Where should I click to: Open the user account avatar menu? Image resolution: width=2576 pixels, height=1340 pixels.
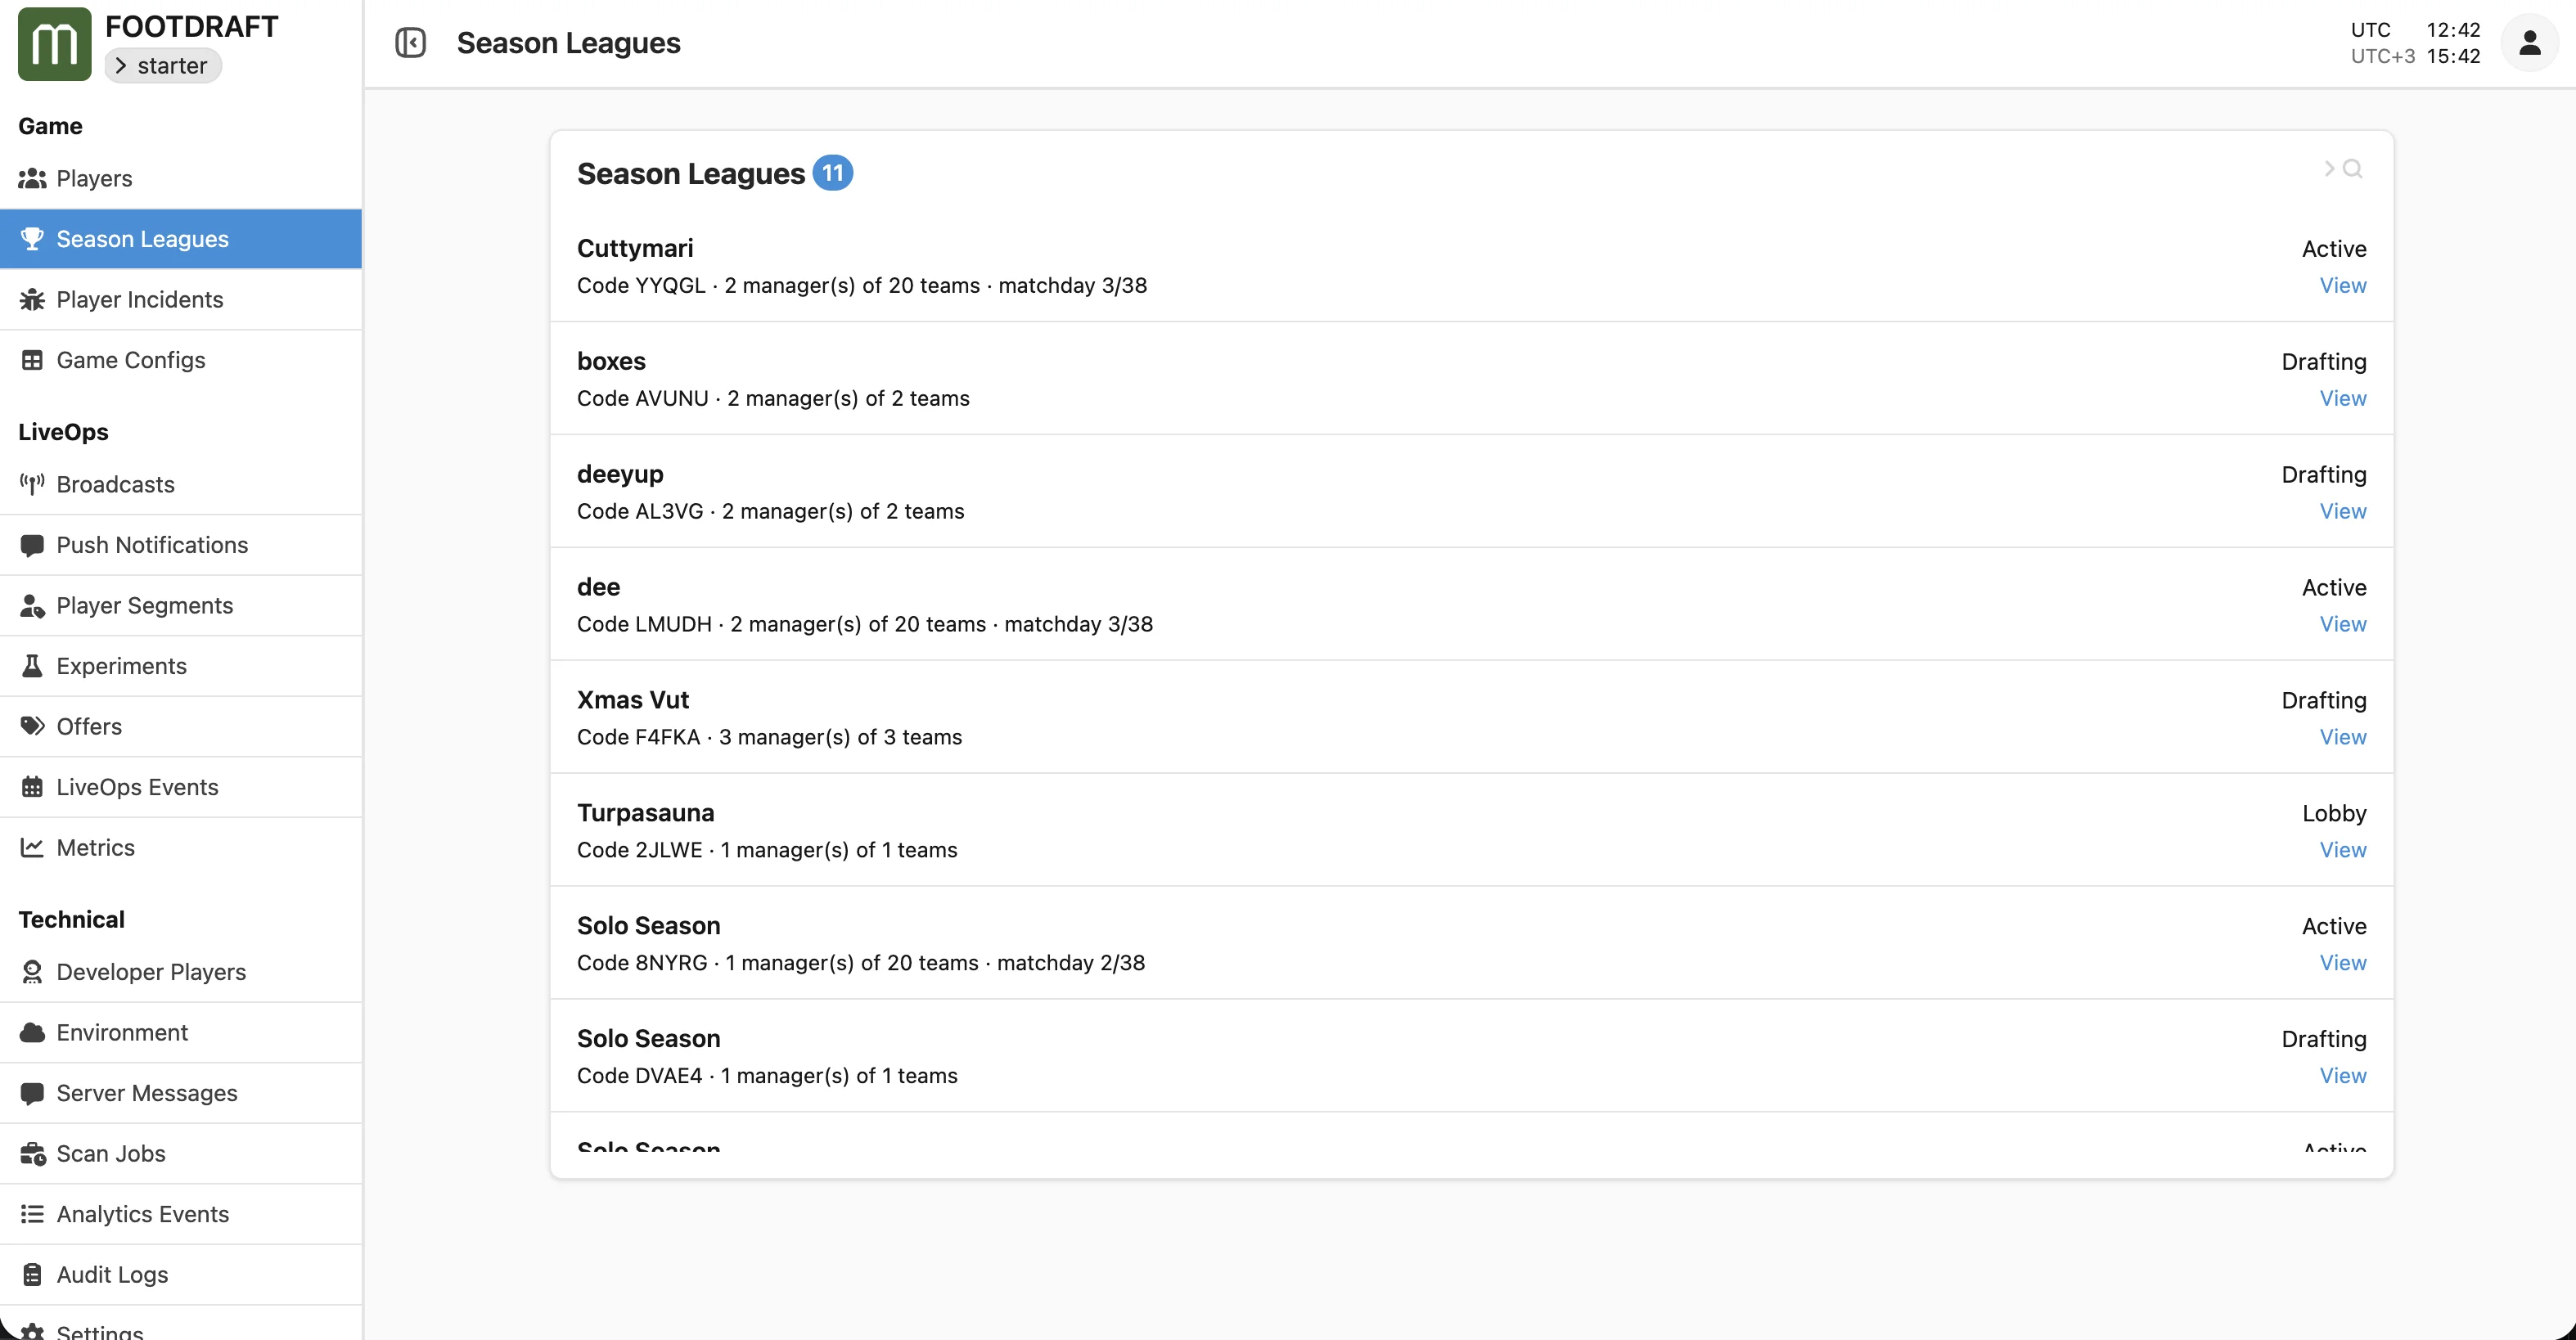pos(2529,43)
